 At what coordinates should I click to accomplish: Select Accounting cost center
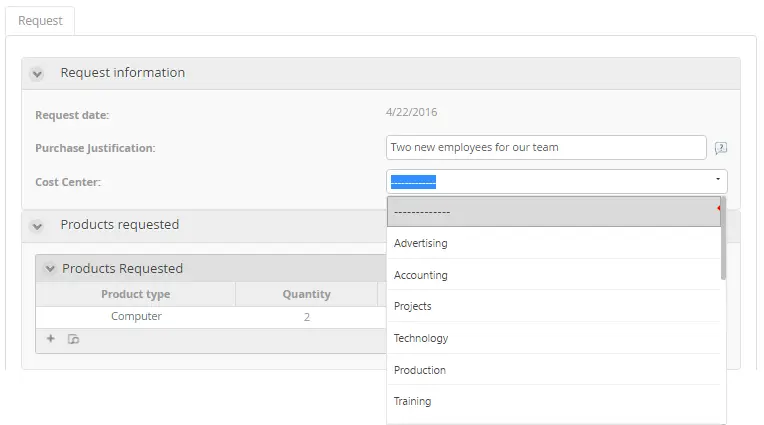pyautogui.click(x=554, y=275)
